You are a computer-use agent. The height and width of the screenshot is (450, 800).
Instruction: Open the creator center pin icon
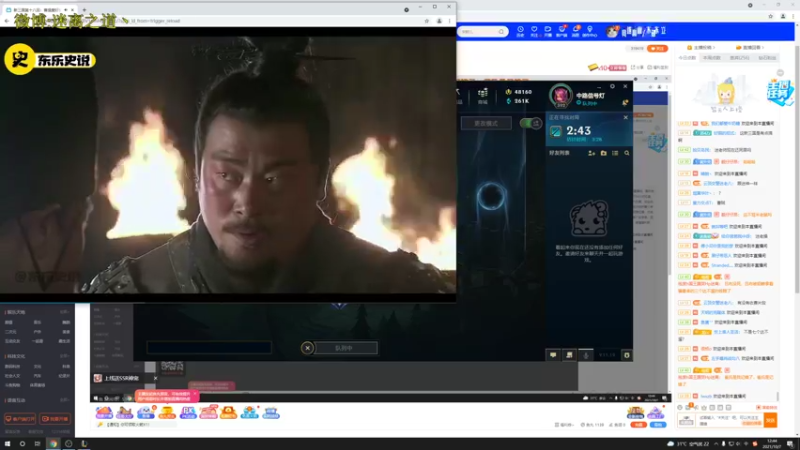point(590,30)
